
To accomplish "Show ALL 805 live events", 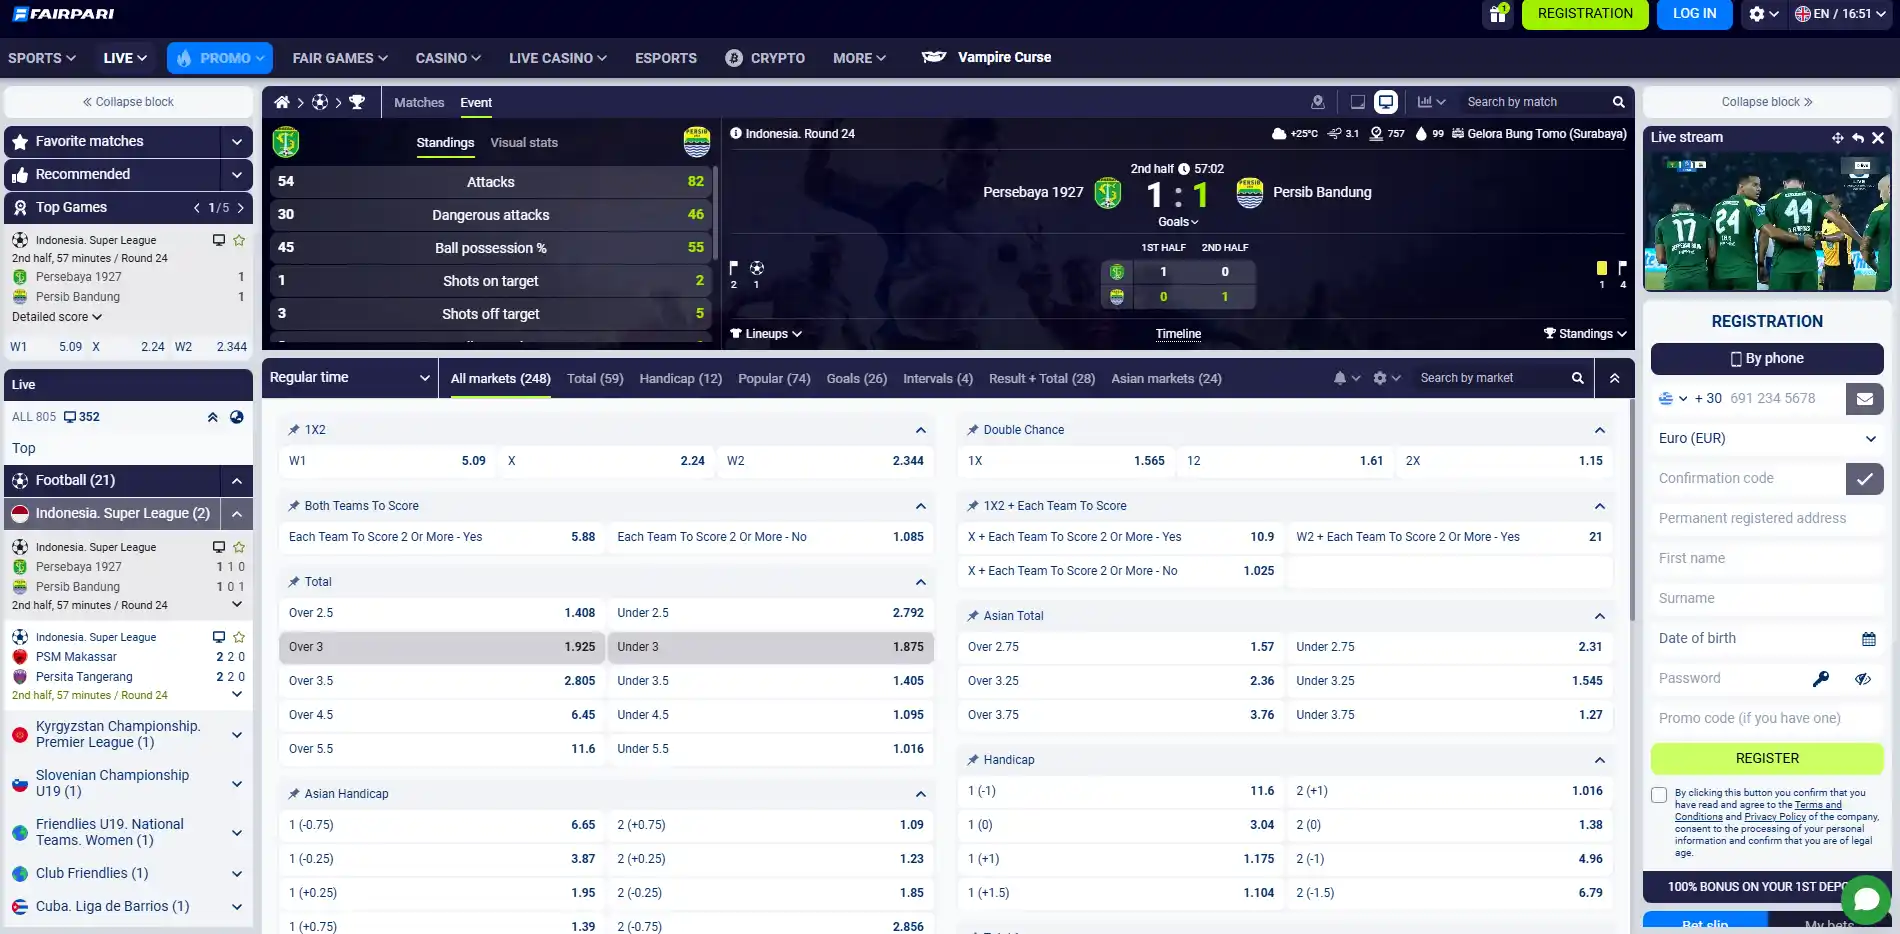I will pyautogui.click(x=34, y=417).
